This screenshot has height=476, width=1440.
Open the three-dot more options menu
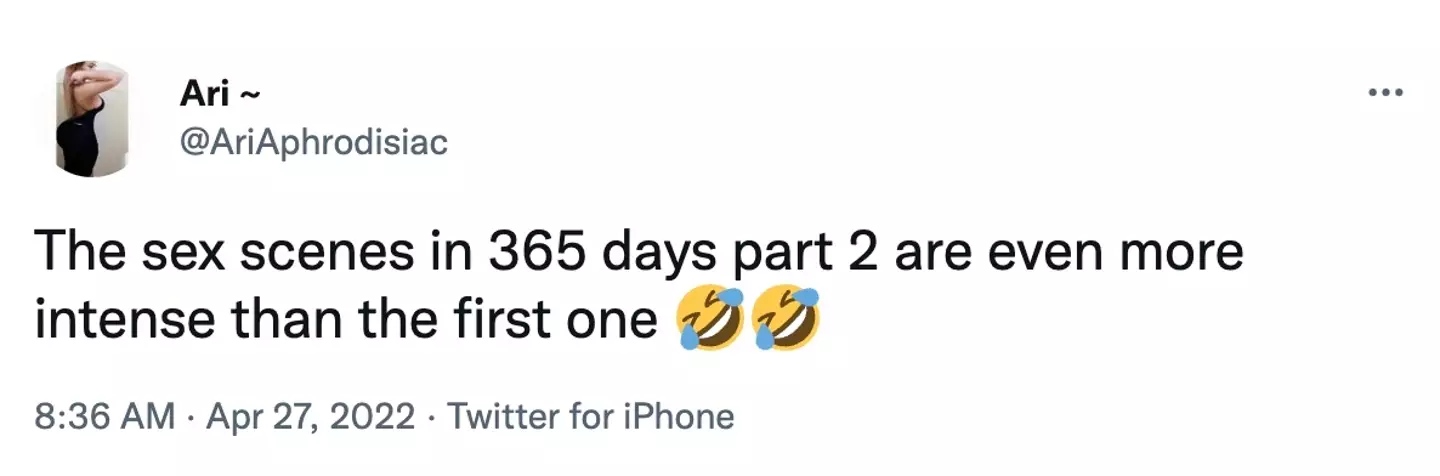1386,93
